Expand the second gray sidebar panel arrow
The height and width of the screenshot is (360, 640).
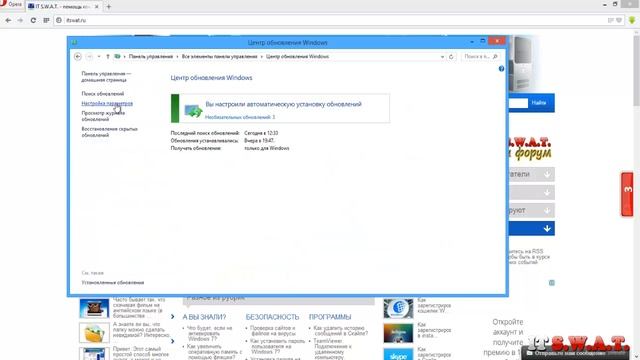click(547, 192)
